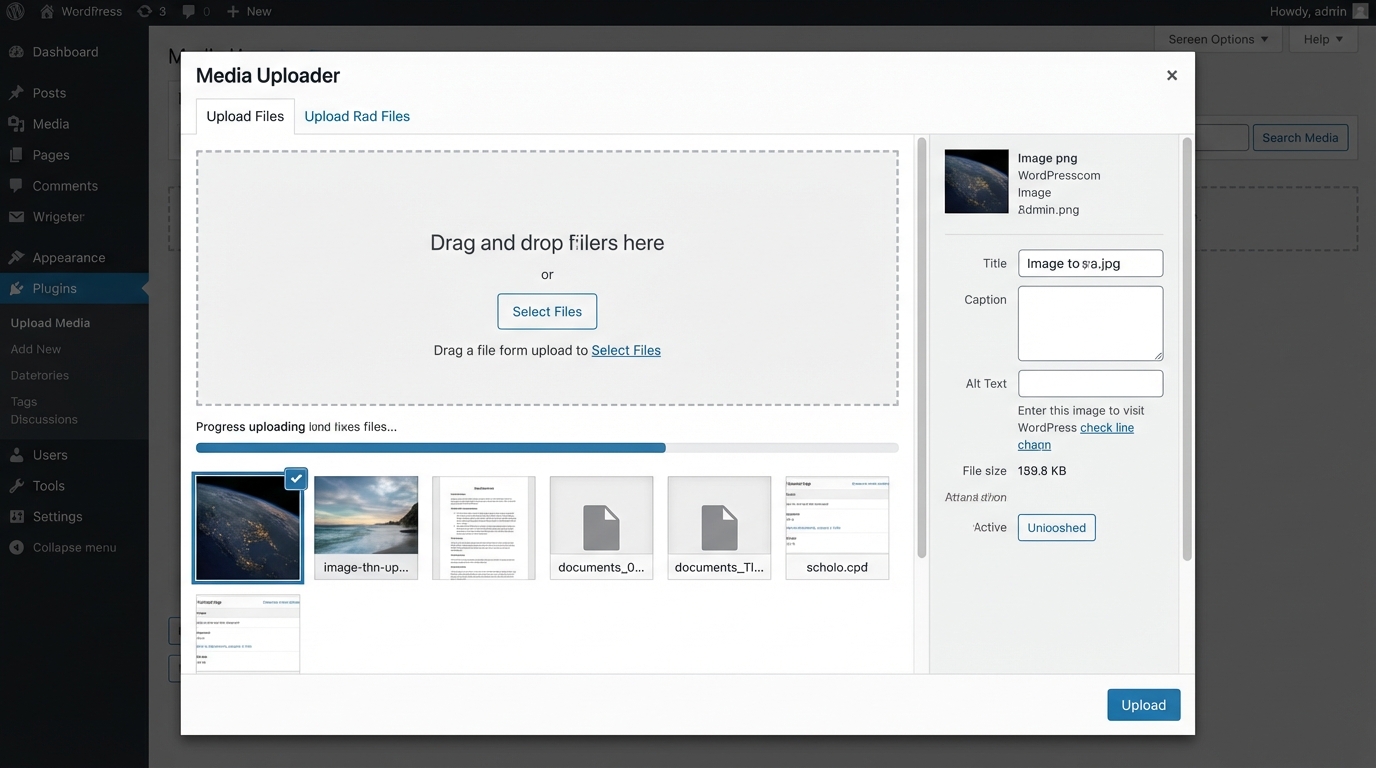Screen dimensions: 1376x768
Task: Click the Comments bubble icon in sidebar
Action: point(17,185)
